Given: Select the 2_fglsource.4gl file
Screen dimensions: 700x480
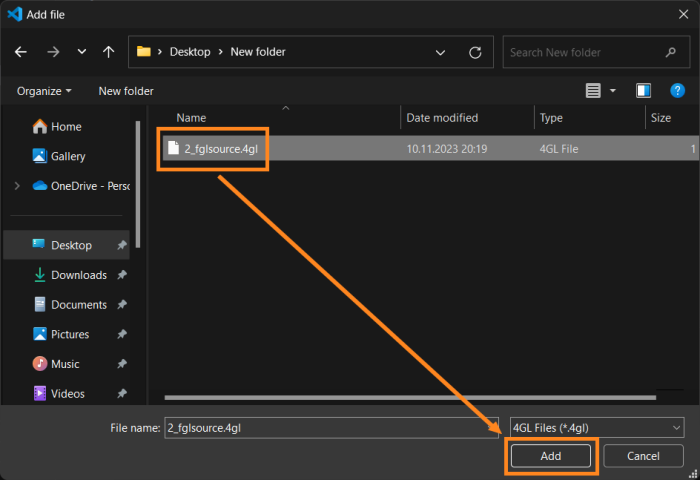Looking at the screenshot, I should [220, 149].
